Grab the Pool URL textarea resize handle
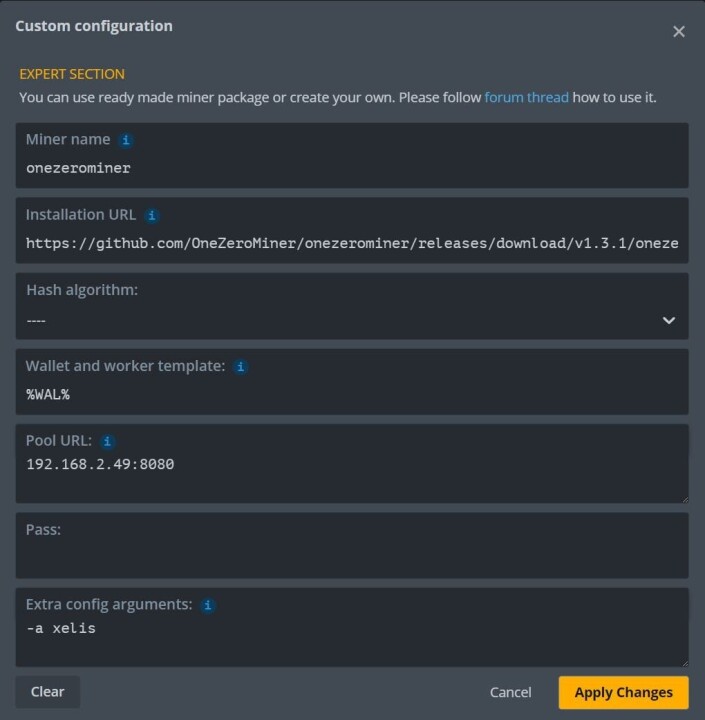 pos(685,500)
